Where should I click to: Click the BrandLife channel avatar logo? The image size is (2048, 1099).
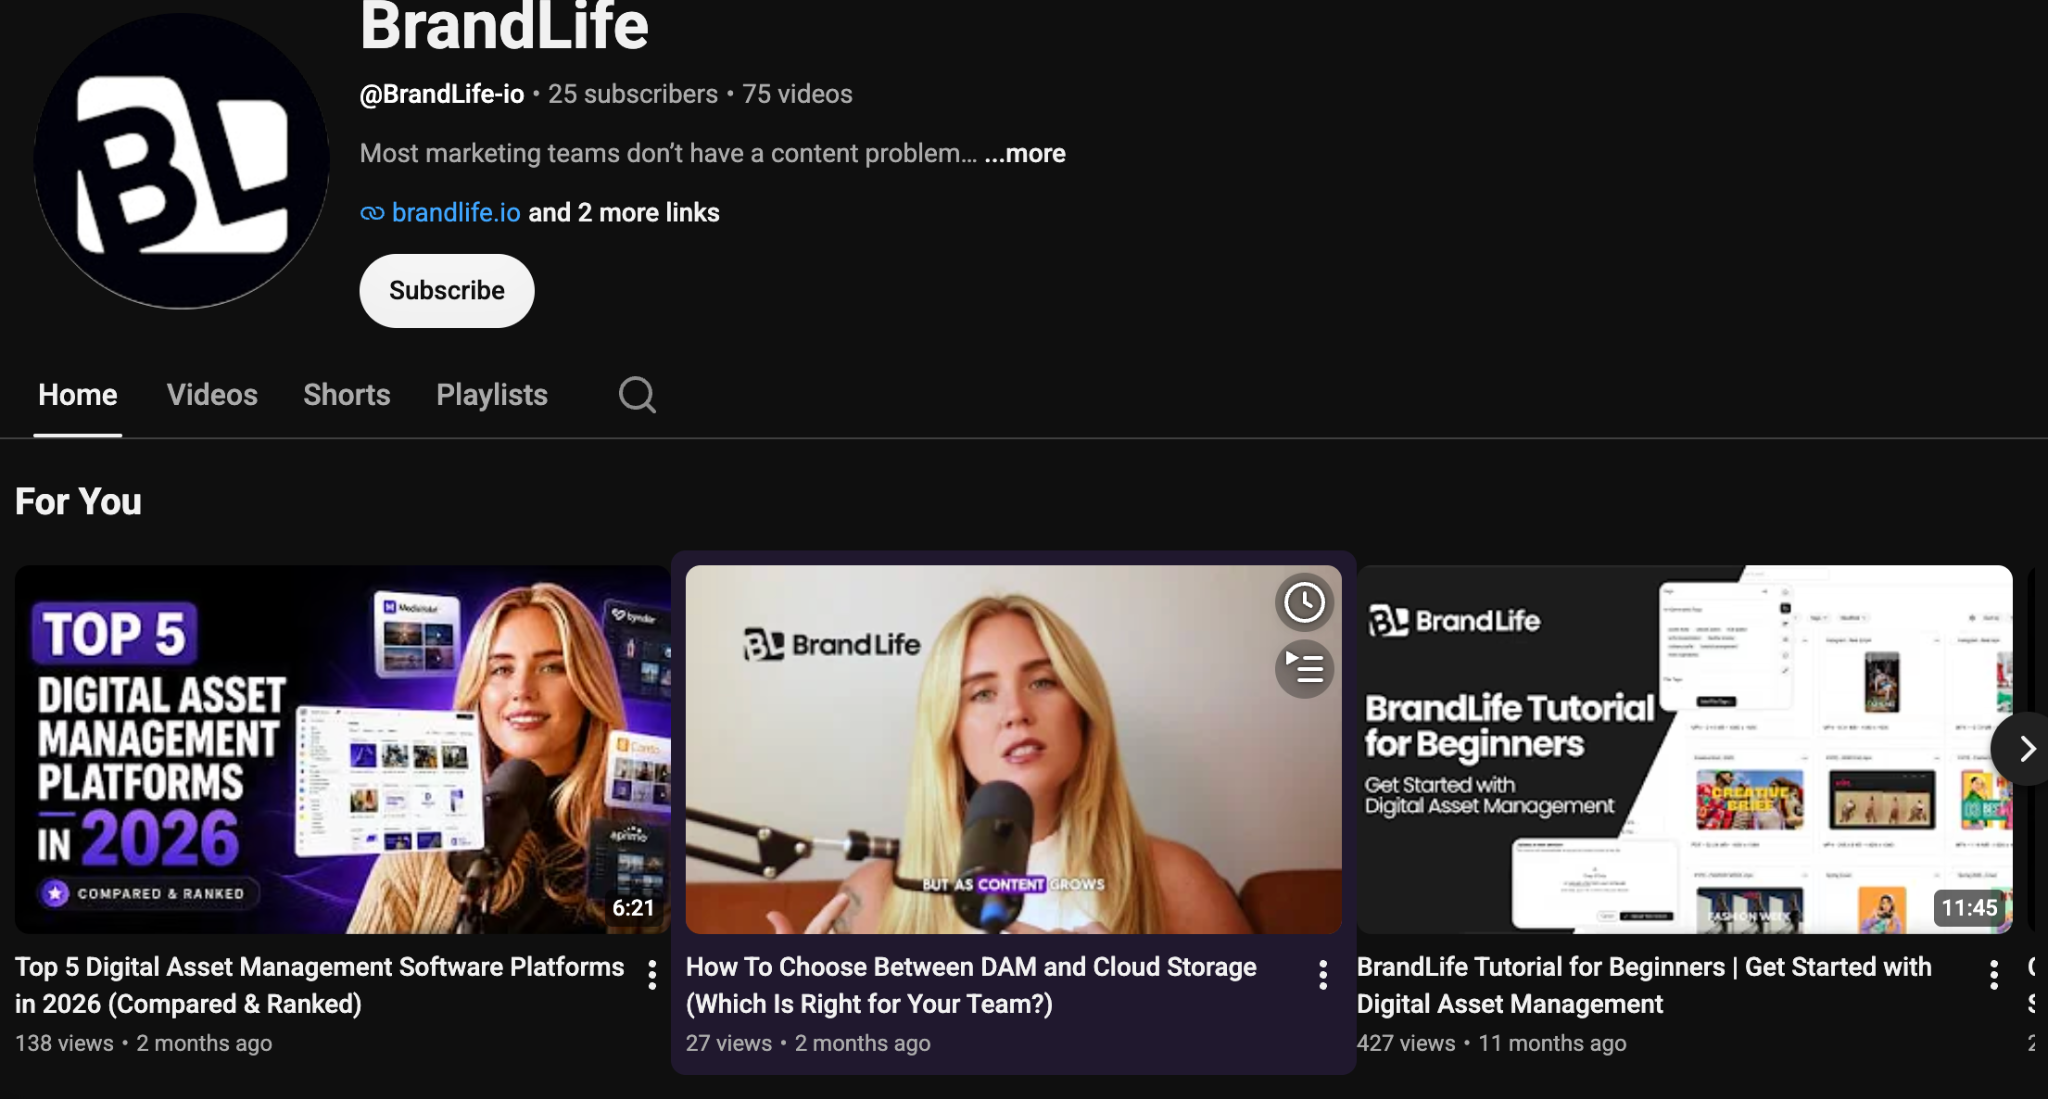[x=181, y=160]
